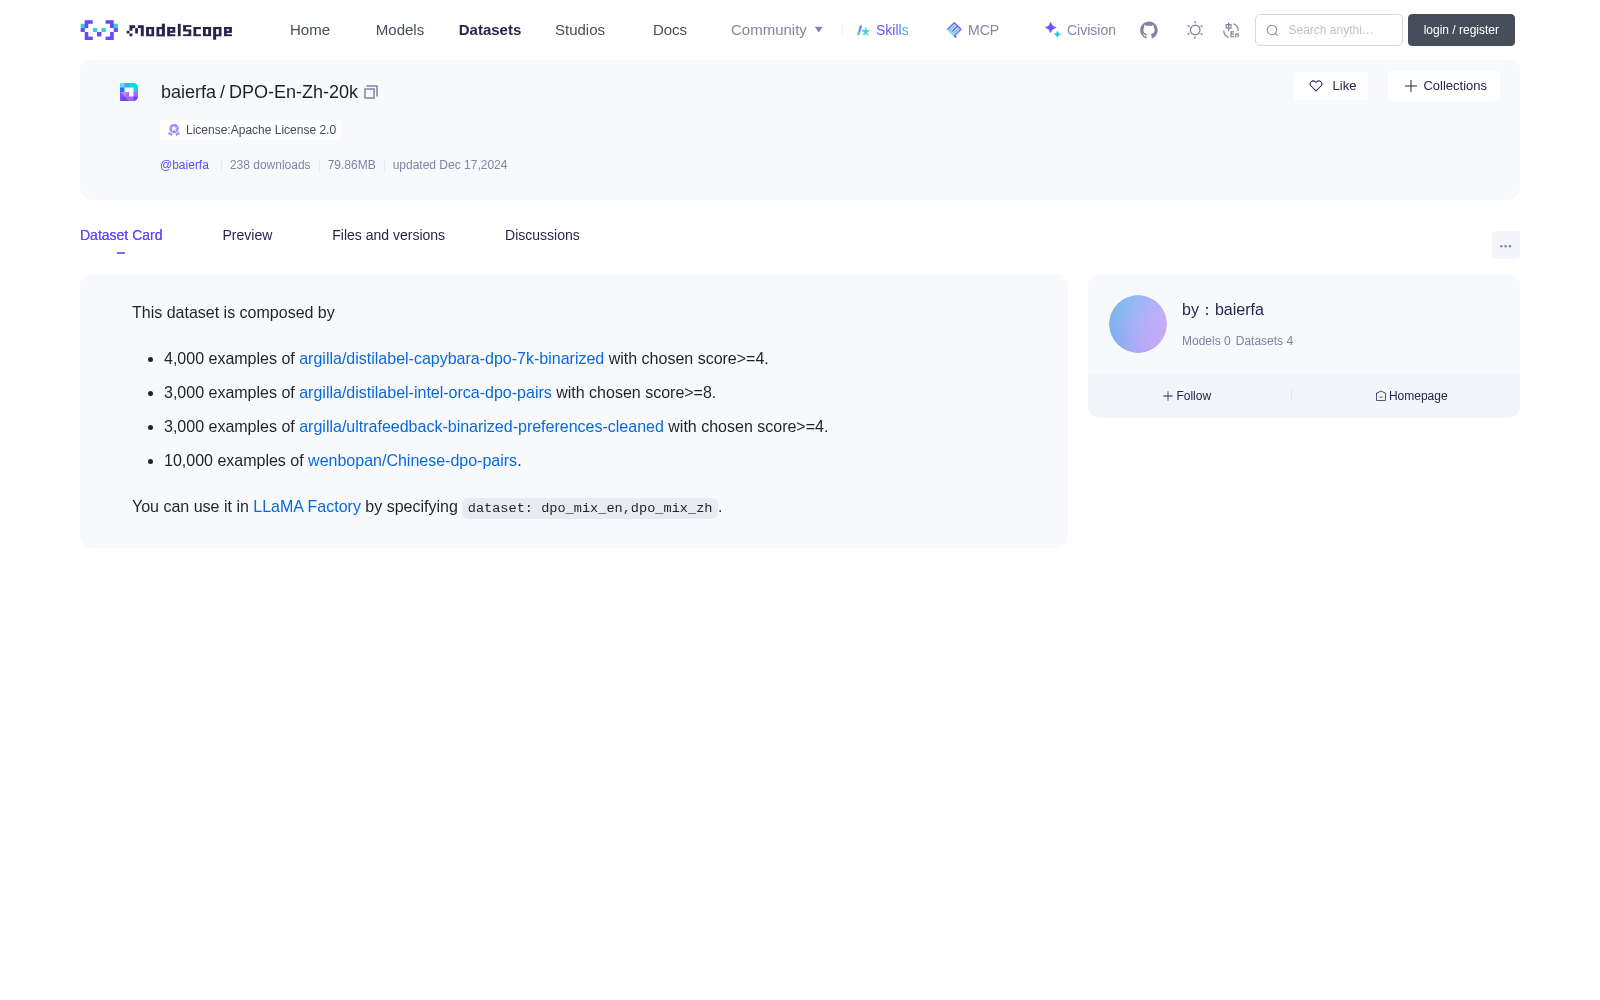Open the Datasets page
Screen dimensions: 1600x1000
tap(490, 30)
